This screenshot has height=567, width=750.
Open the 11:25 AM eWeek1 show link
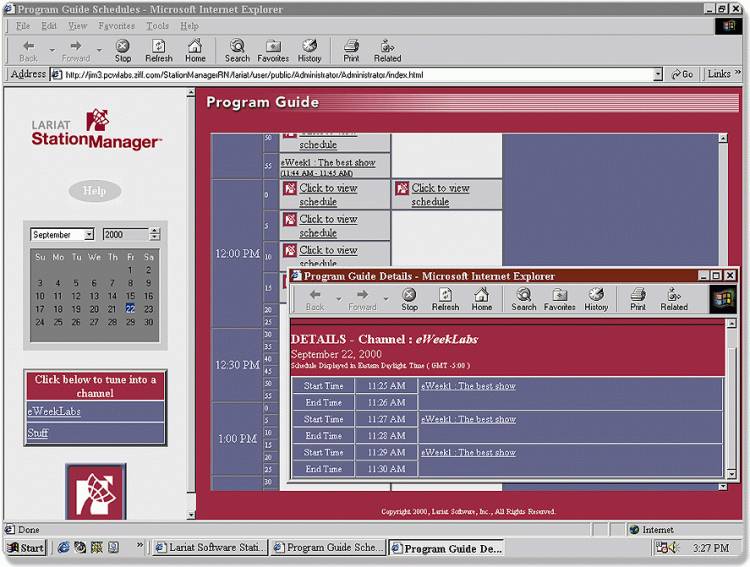468,386
